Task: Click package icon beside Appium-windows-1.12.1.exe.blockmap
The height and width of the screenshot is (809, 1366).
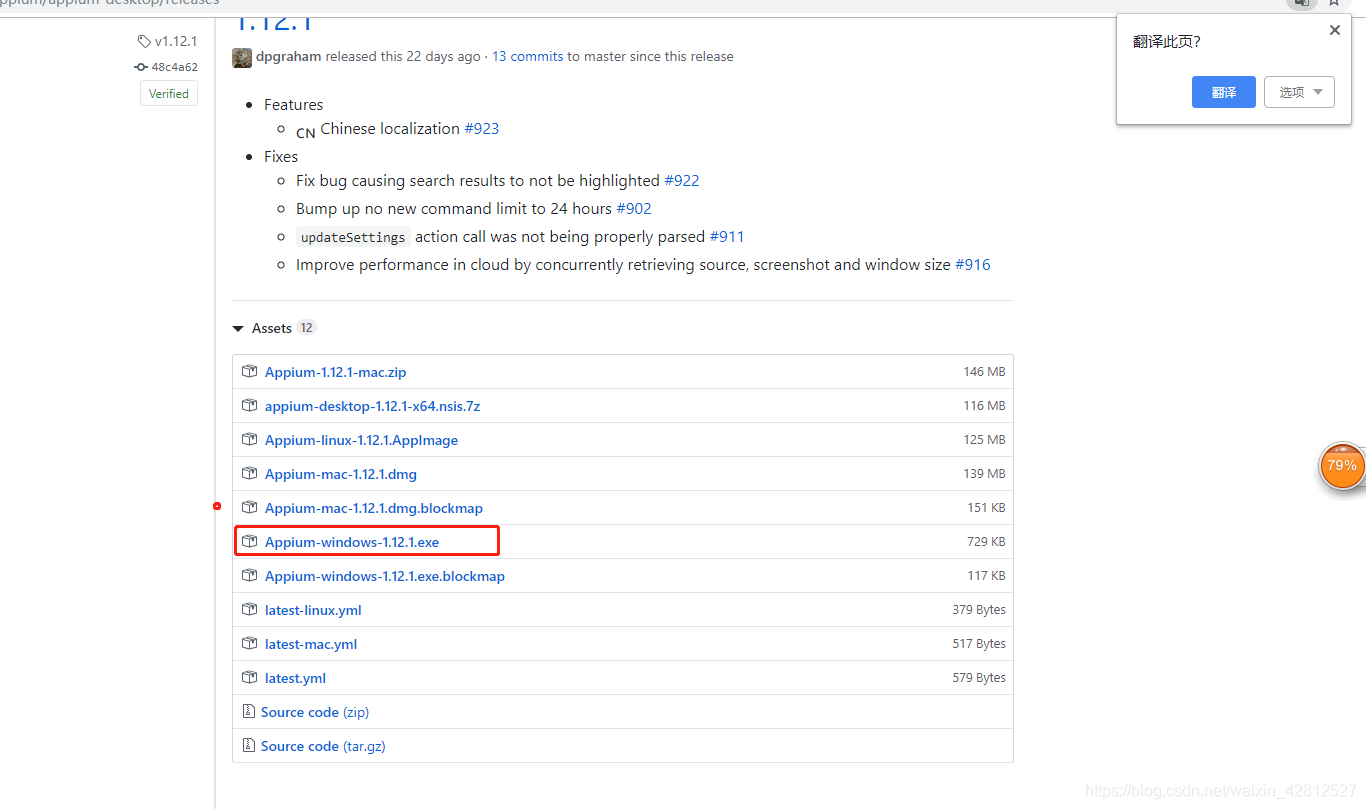Action: coord(250,575)
